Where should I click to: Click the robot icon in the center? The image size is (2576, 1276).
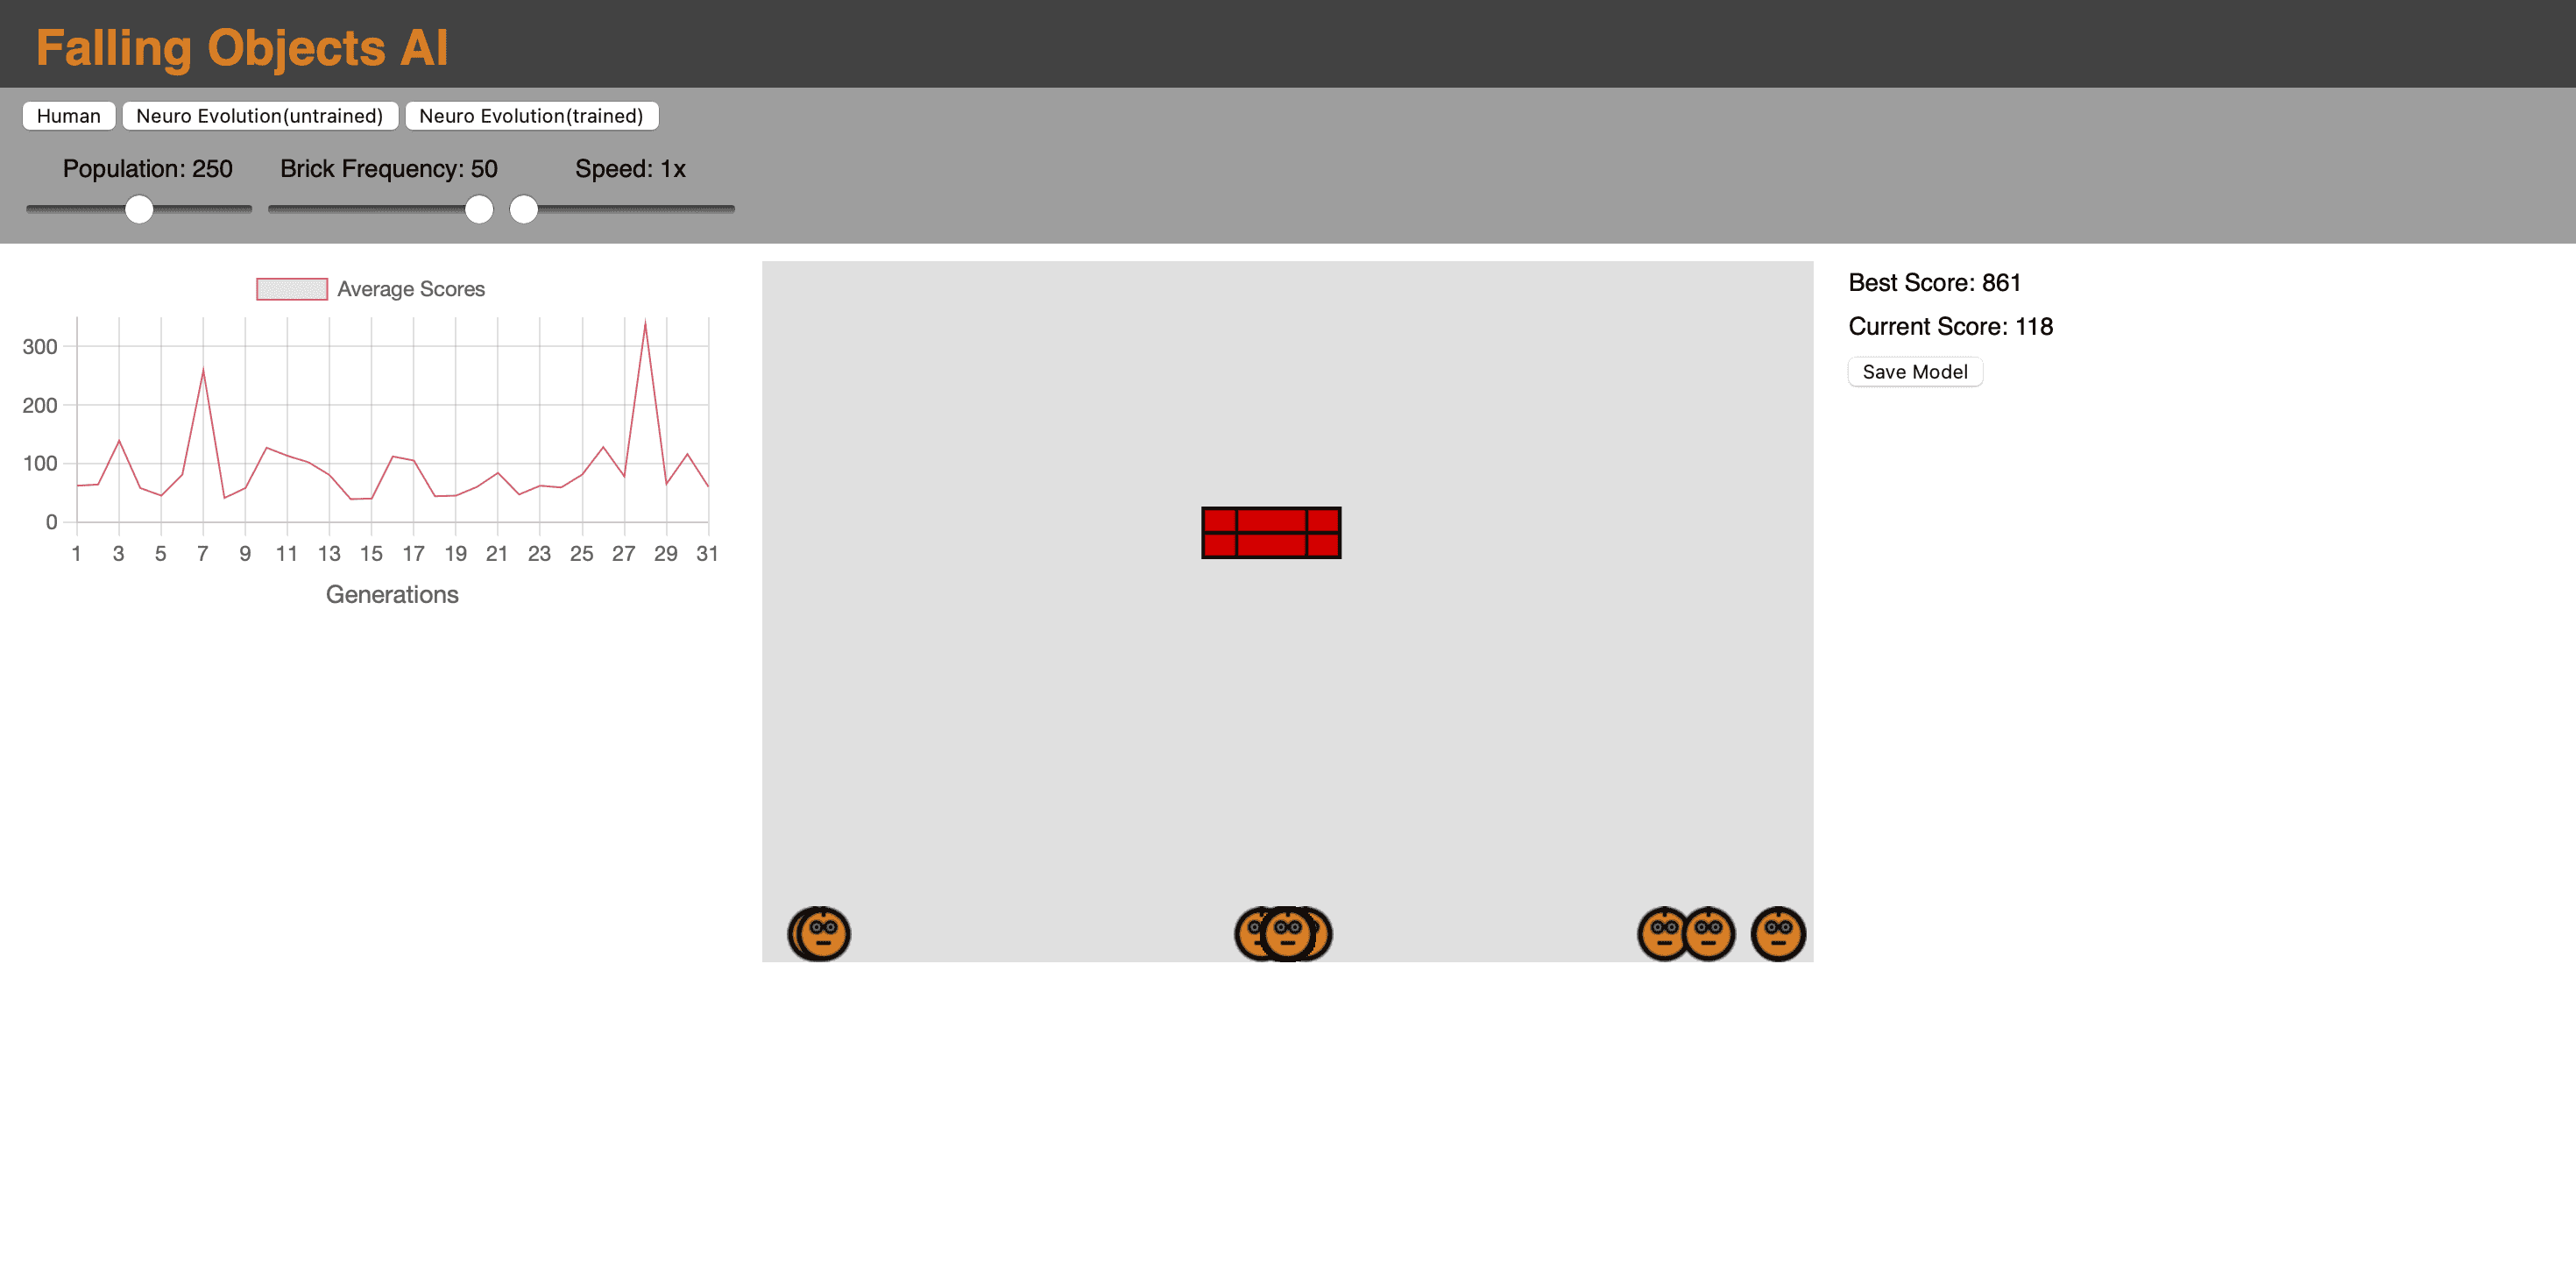tap(1288, 931)
